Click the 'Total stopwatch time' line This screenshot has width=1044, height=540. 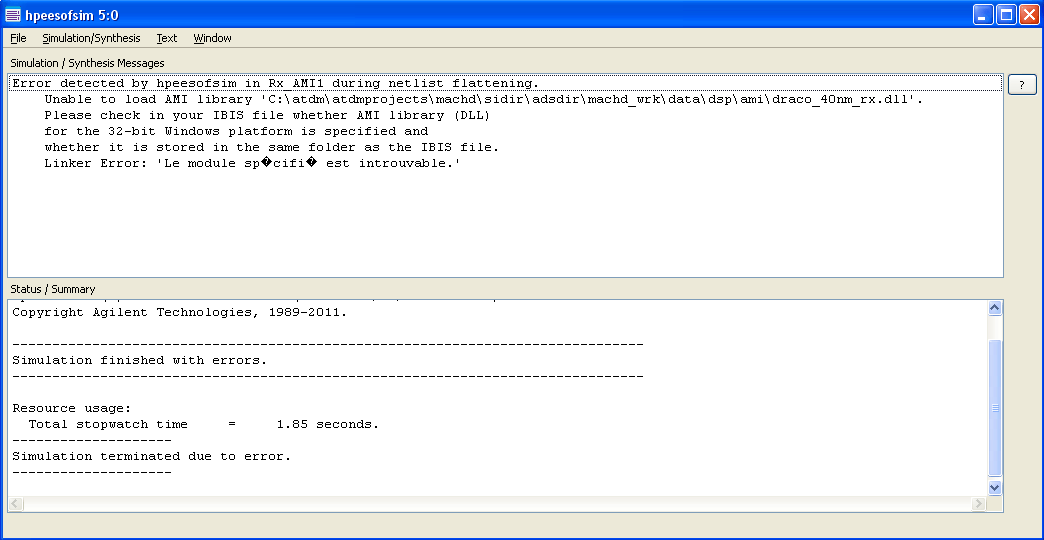coord(203,424)
